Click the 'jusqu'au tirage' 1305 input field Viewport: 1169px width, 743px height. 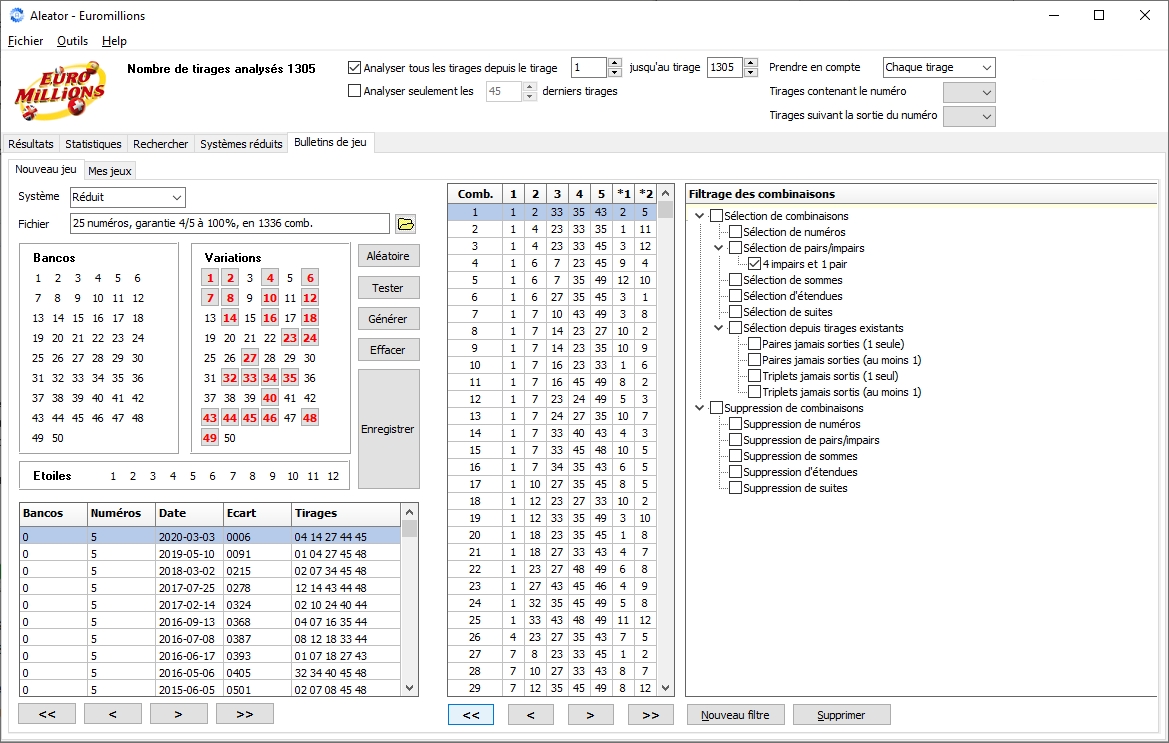point(725,68)
